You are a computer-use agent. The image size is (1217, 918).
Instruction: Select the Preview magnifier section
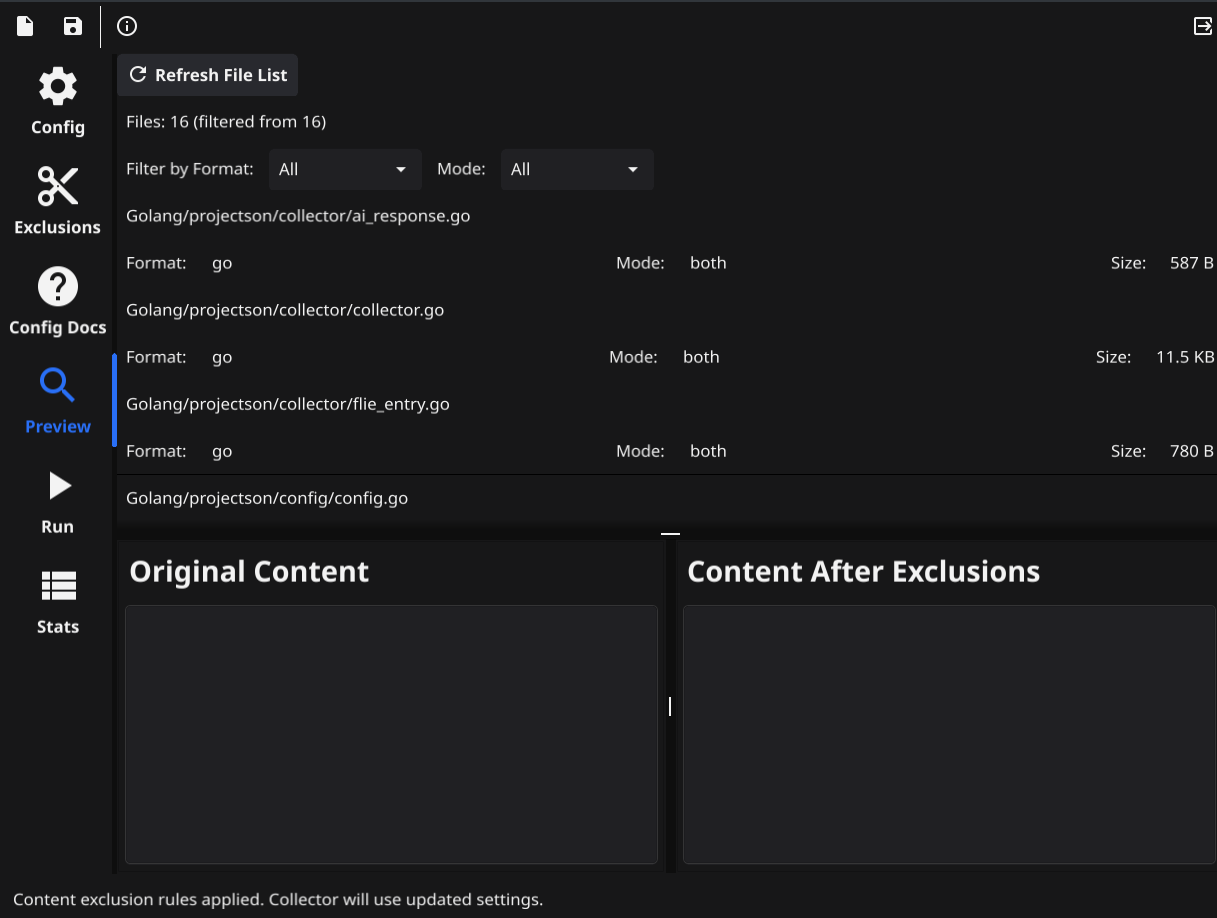58,400
